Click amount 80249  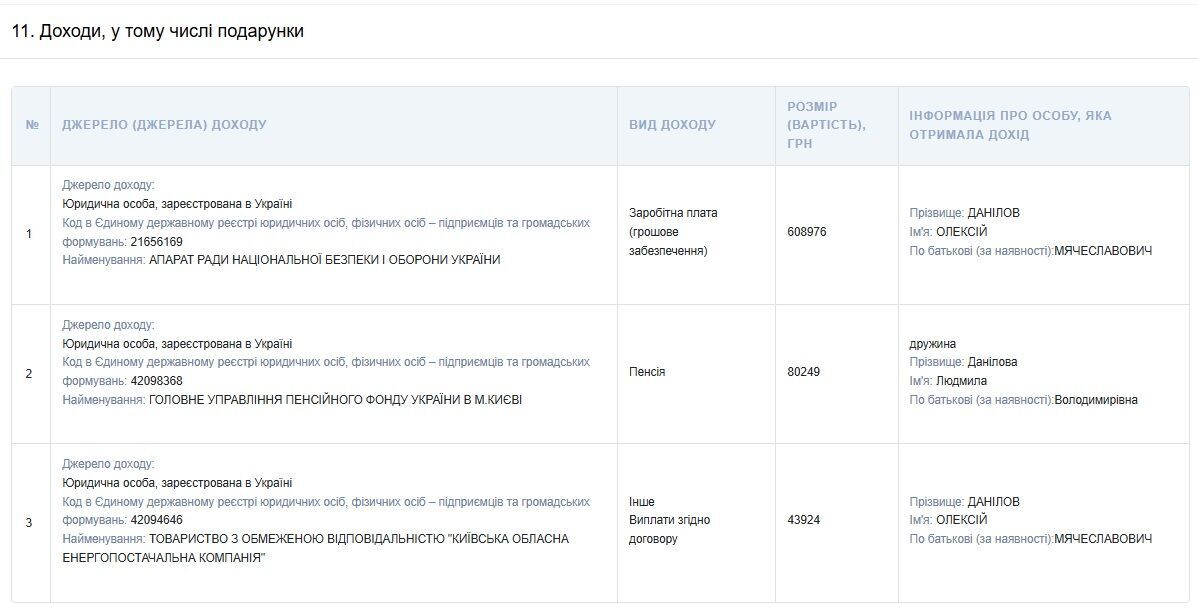click(x=804, y=372)
